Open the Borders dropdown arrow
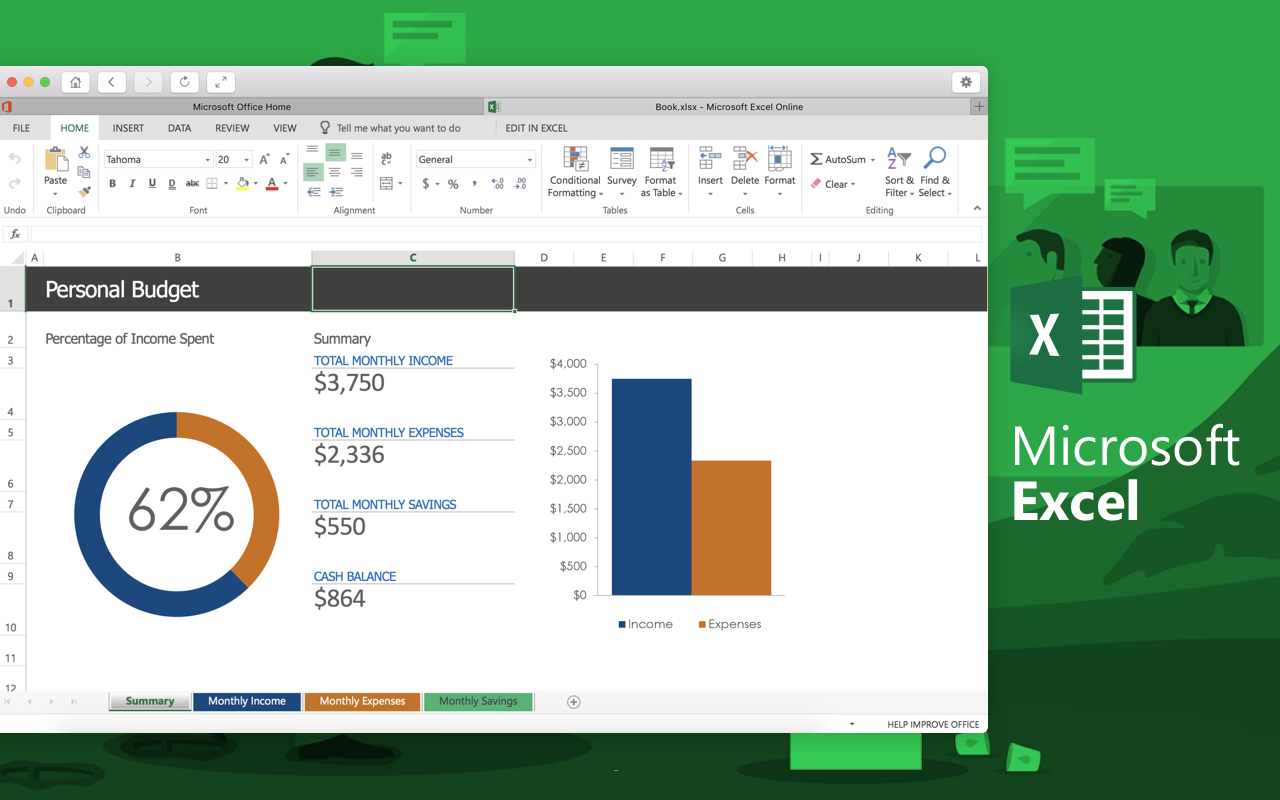Screen dimensions: 1280x800 click(226, 183)
